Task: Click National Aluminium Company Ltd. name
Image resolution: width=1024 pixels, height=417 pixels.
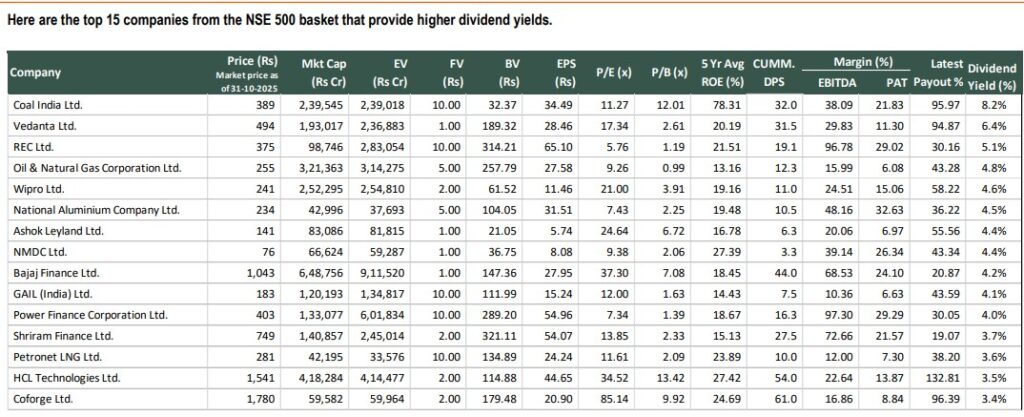Action: 94,210
